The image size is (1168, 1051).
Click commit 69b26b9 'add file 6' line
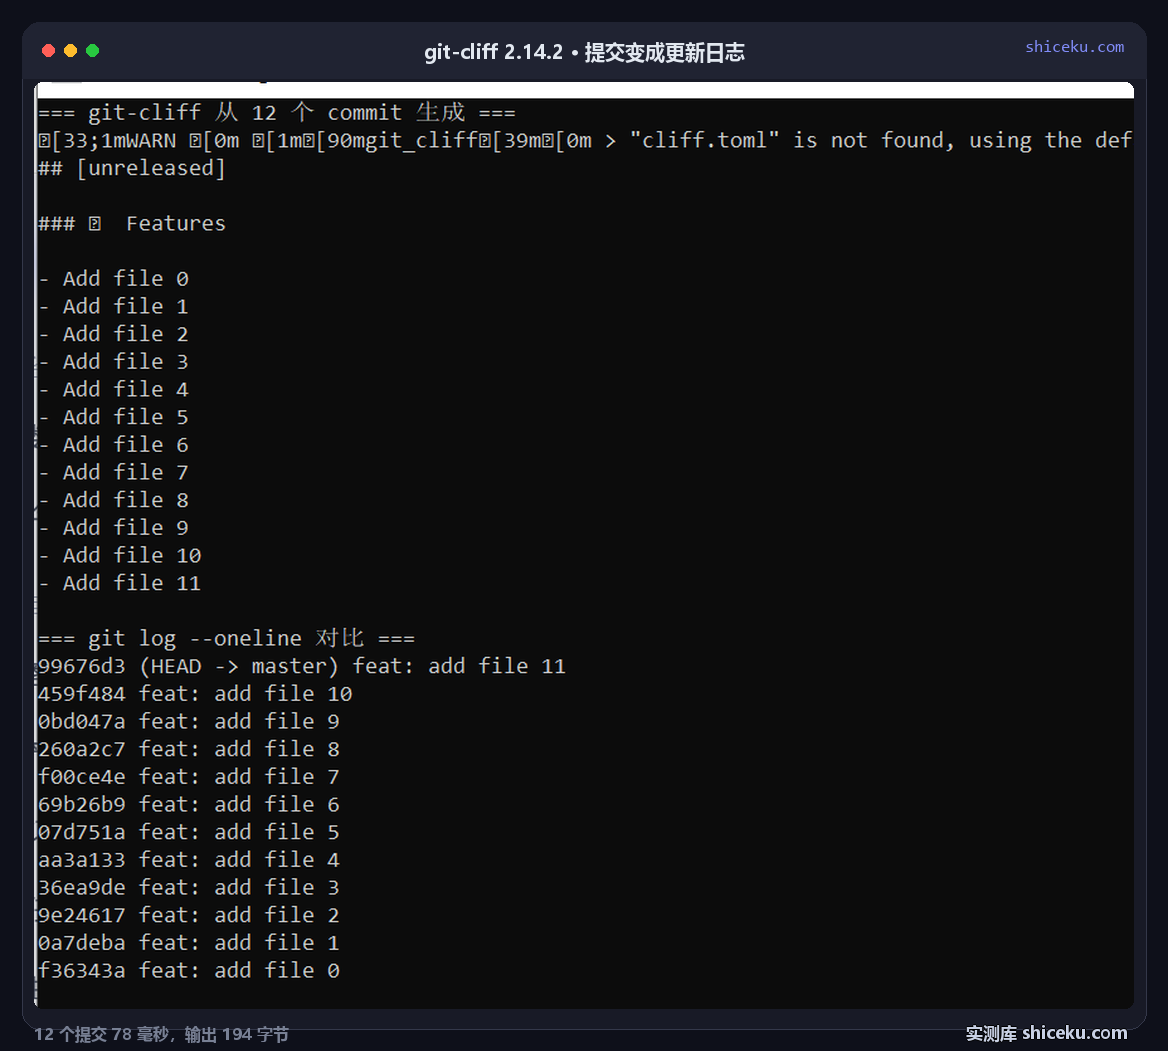(188, 804)
